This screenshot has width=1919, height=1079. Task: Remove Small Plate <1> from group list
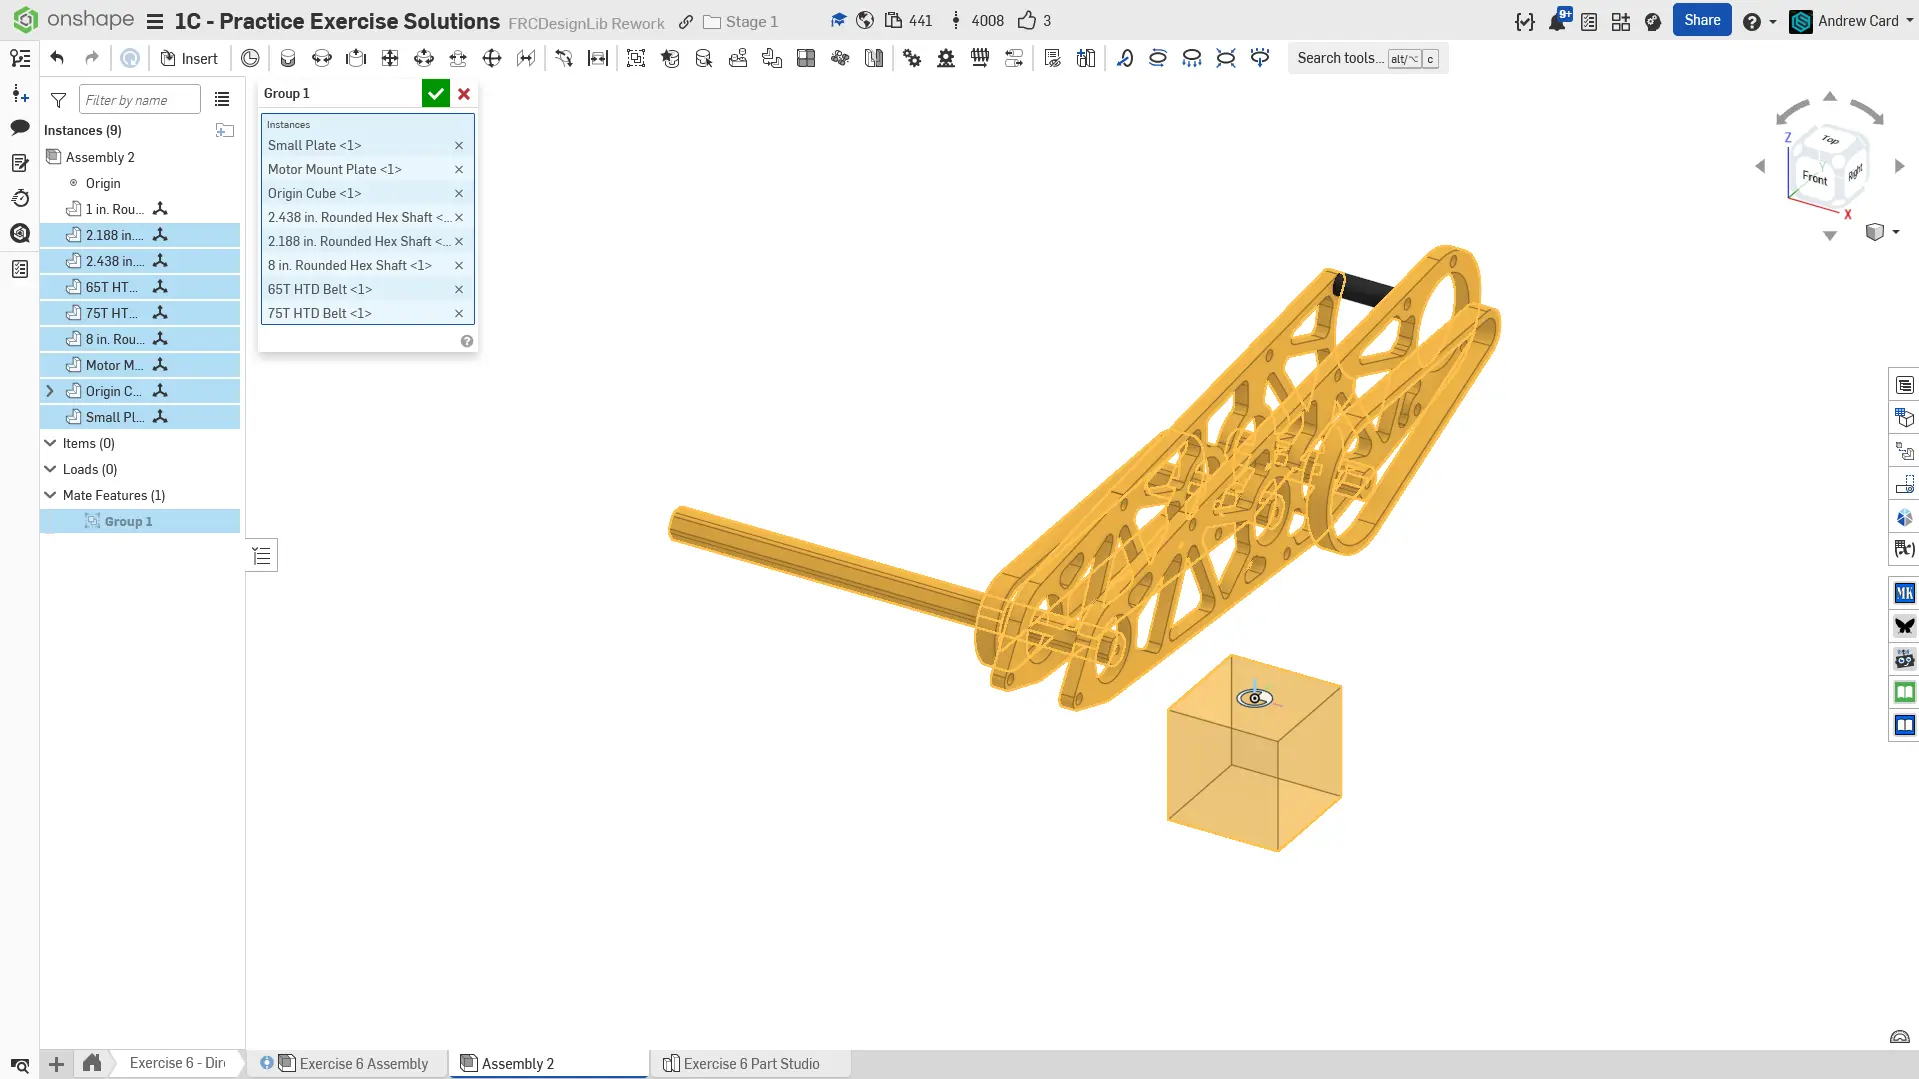pyautogui.click(x=459, y=146)
